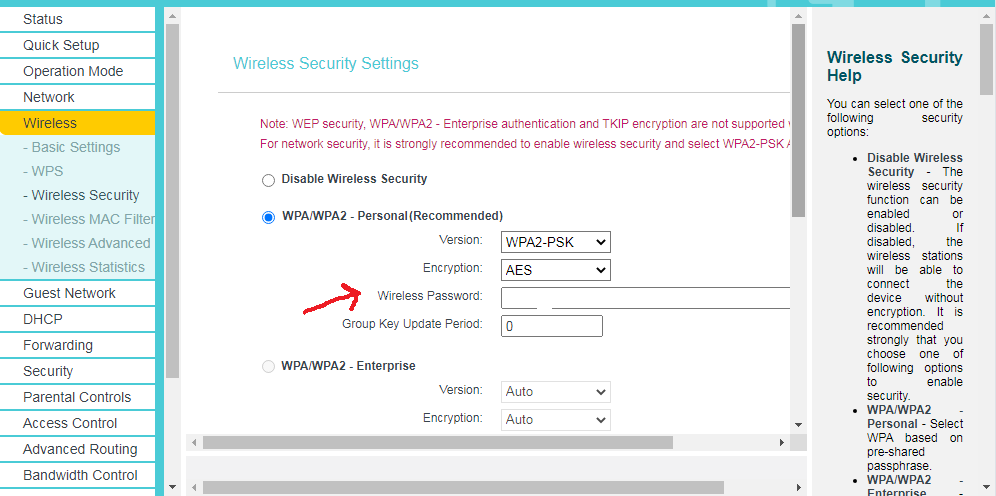Expand the AES Encryption dropdown
The image size is (996, 496).
point(555,270)
